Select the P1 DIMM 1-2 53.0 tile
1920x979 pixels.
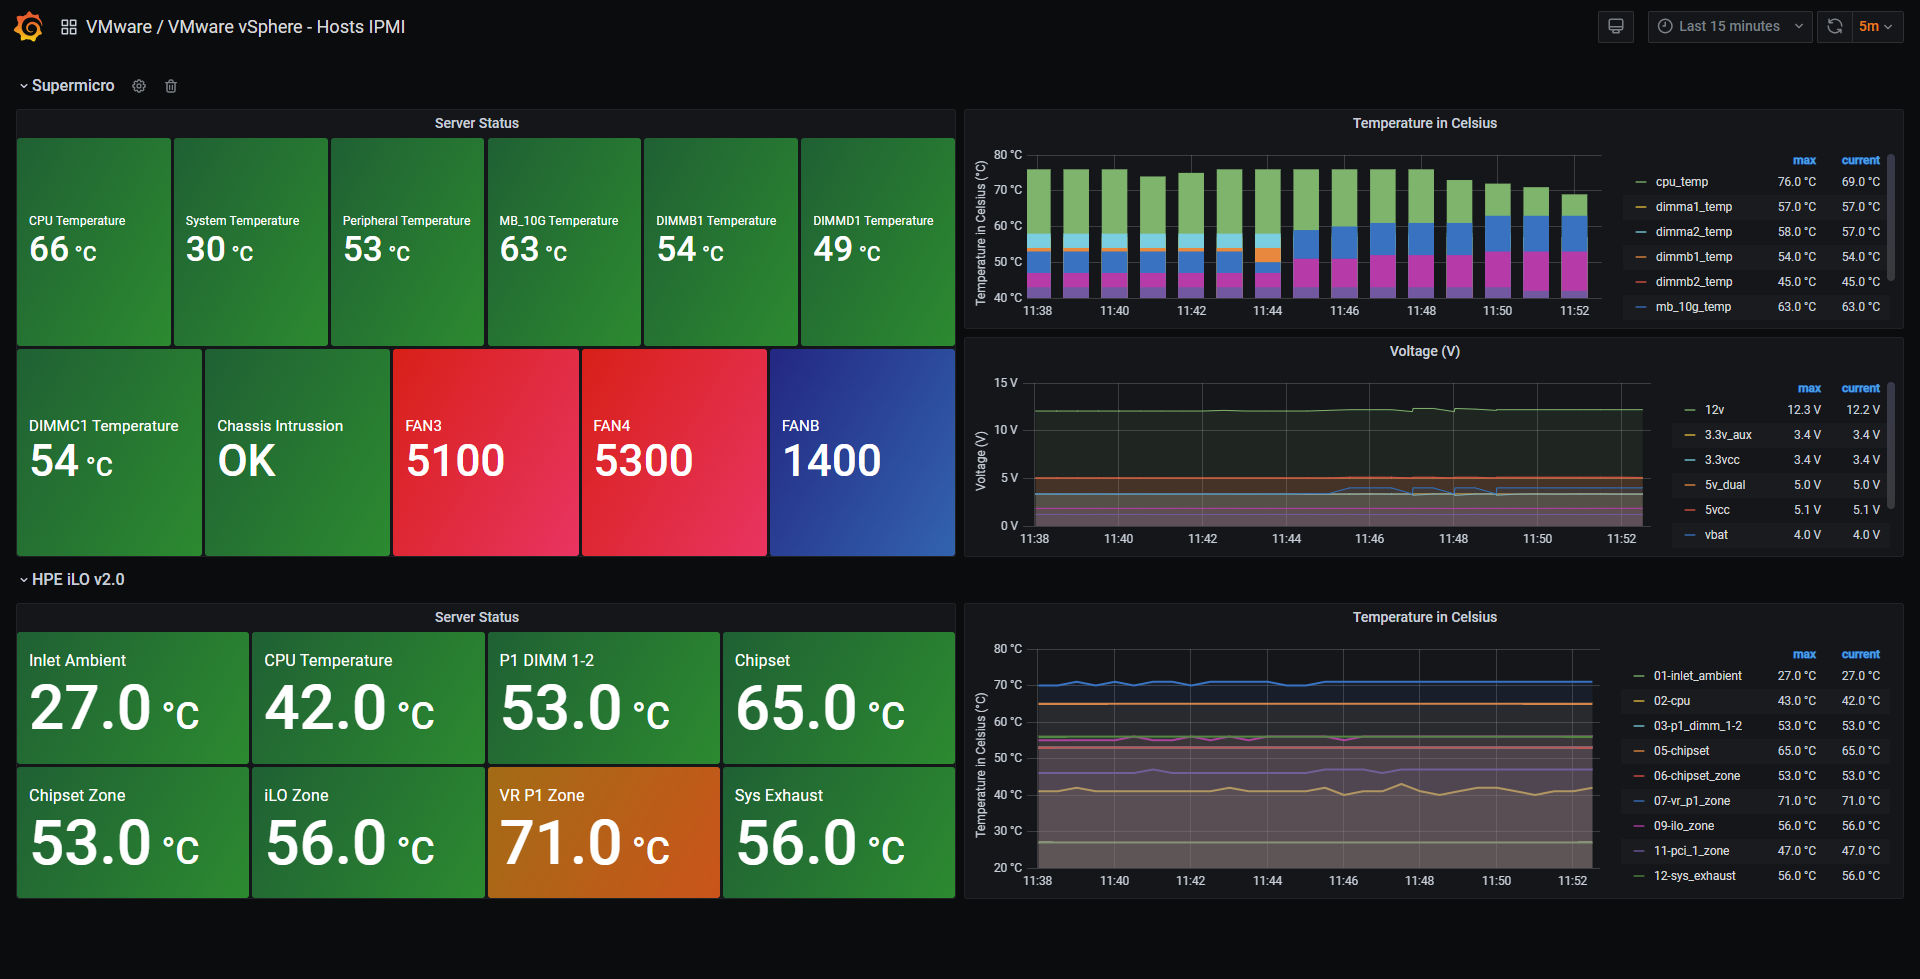(604, 698)
